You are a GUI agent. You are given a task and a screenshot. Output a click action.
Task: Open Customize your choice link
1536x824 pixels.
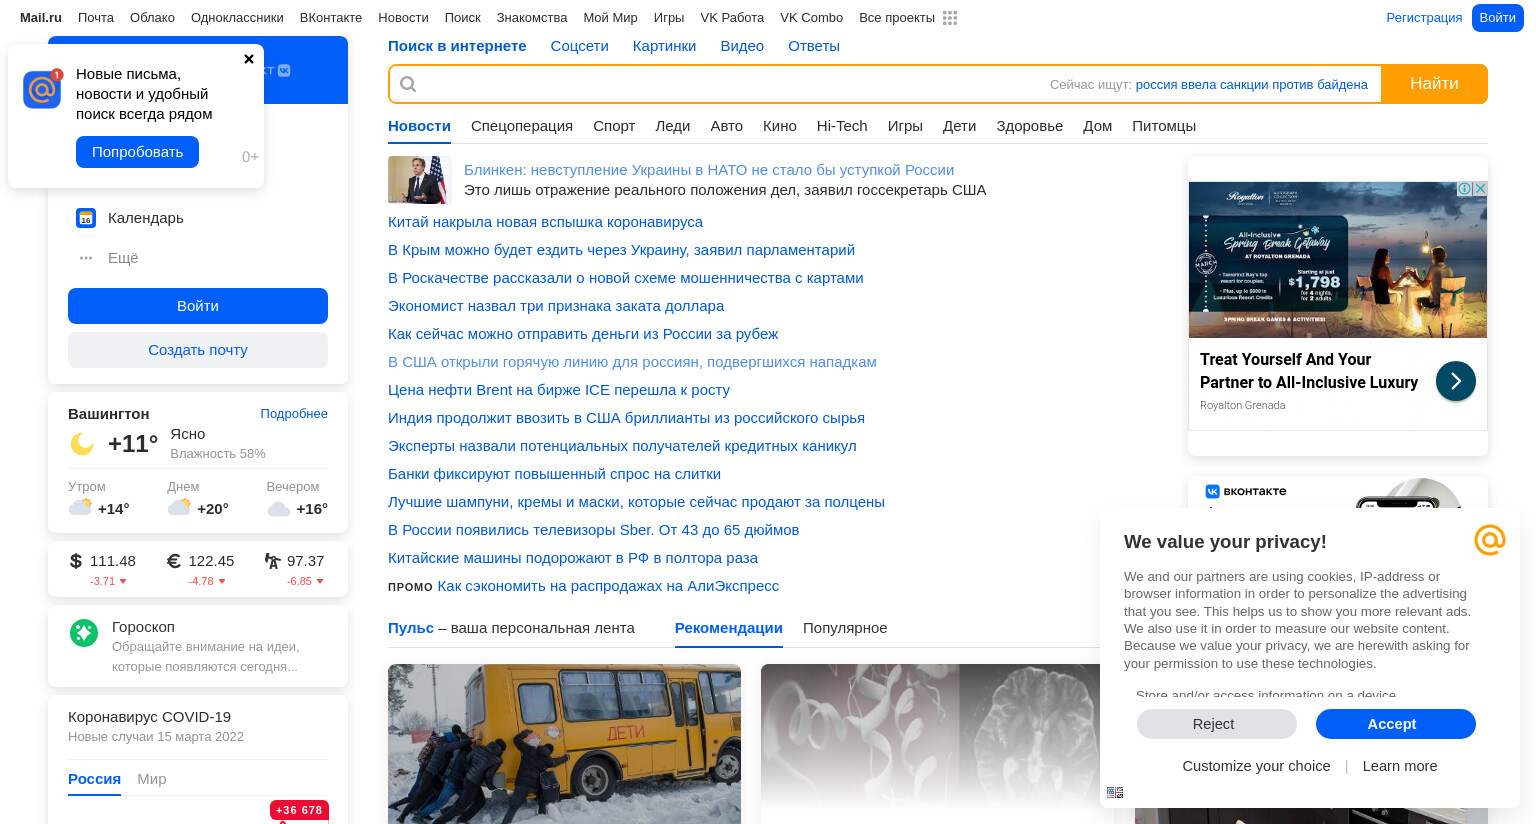tap(1256, 766)
